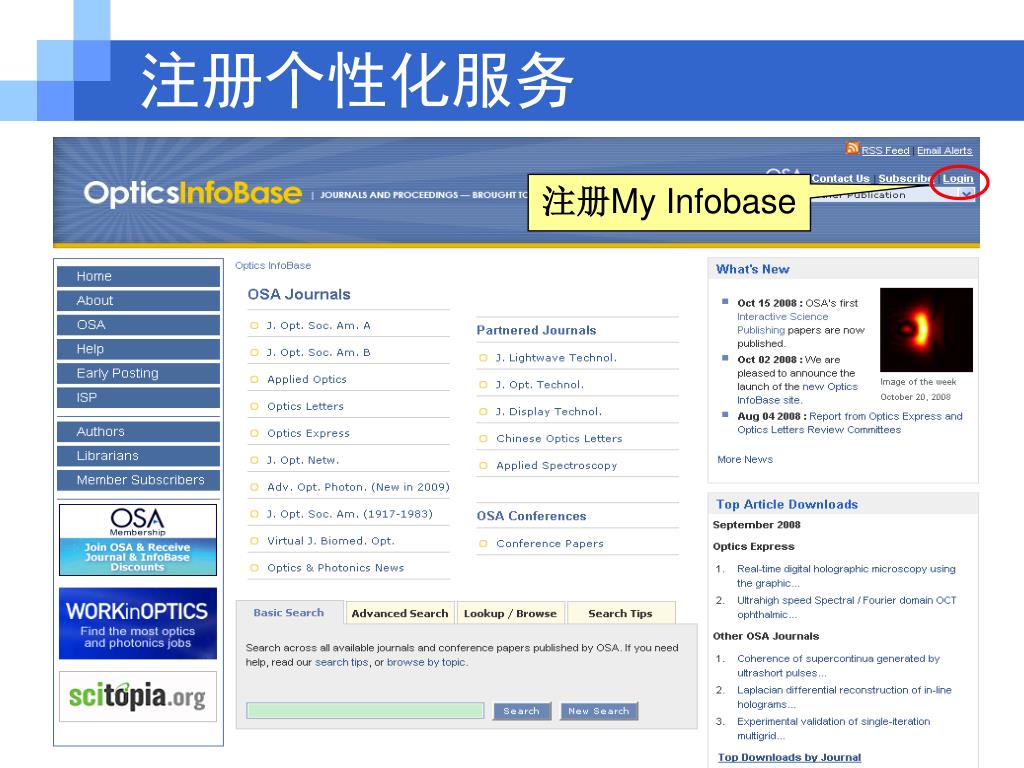Open Ultrahigh speed Spectral OCT article
1024x768 pixels.
846,607
